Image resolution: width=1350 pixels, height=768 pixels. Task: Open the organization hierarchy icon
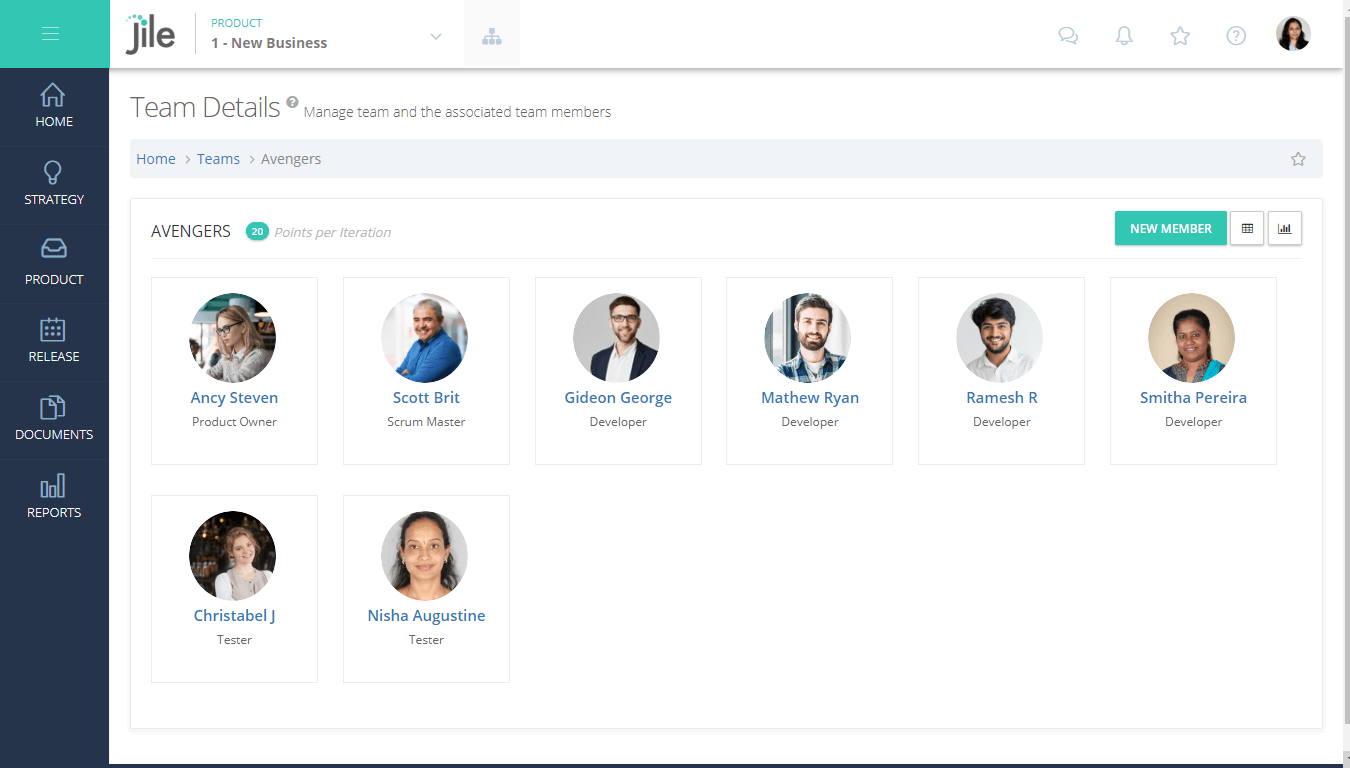[x=491, y=37]
